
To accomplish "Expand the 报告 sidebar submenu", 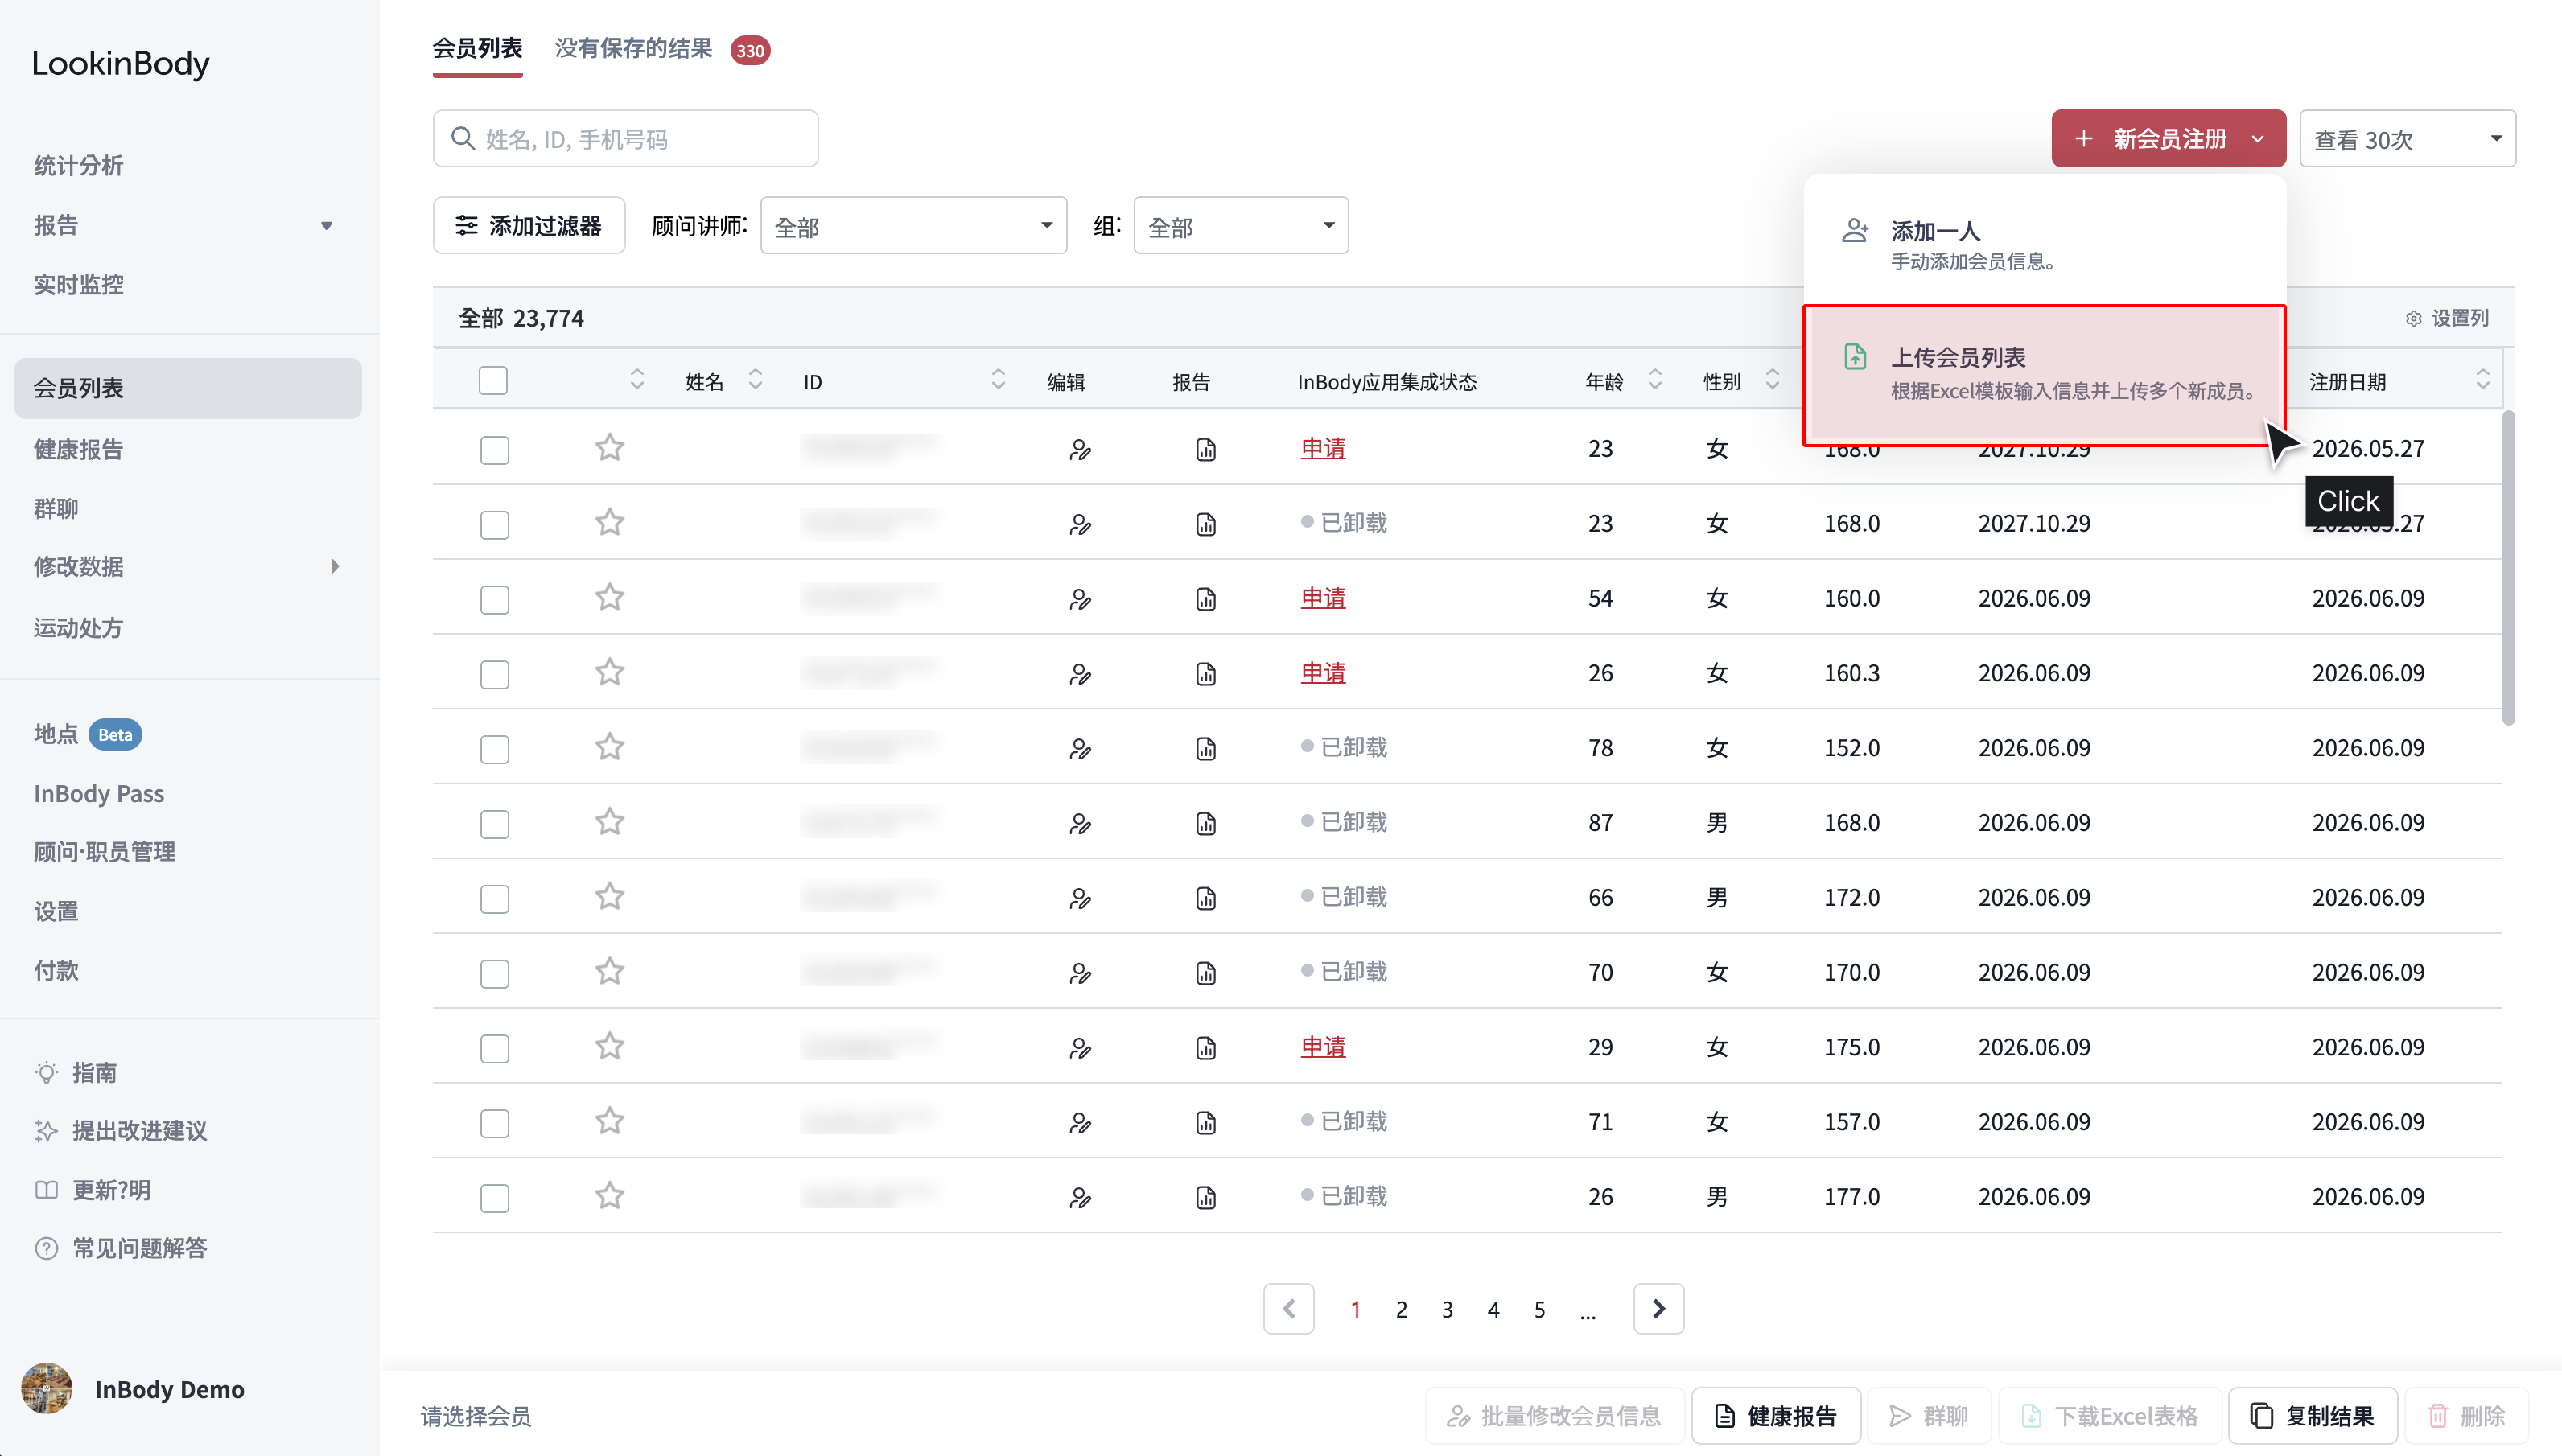I will [x=326, y=225].
